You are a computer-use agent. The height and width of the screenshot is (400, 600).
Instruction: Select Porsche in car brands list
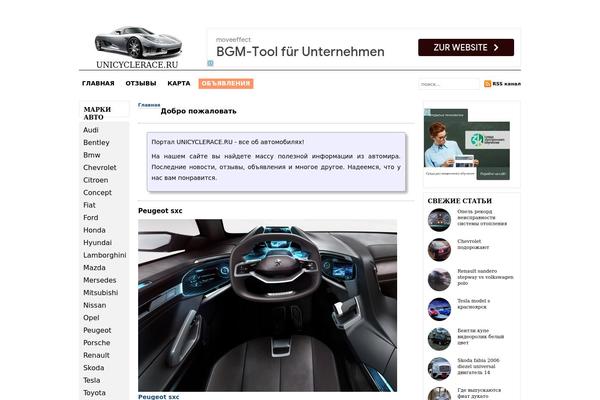(96, 343)
